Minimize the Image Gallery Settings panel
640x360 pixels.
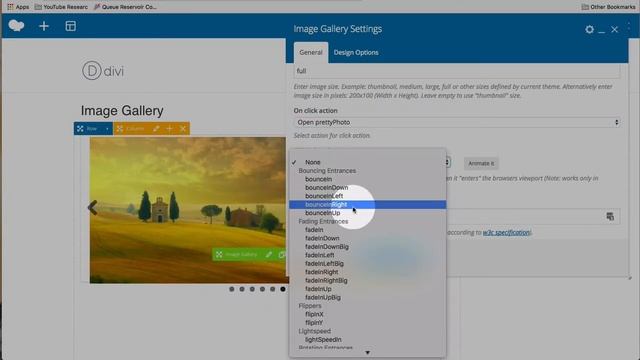602,32
